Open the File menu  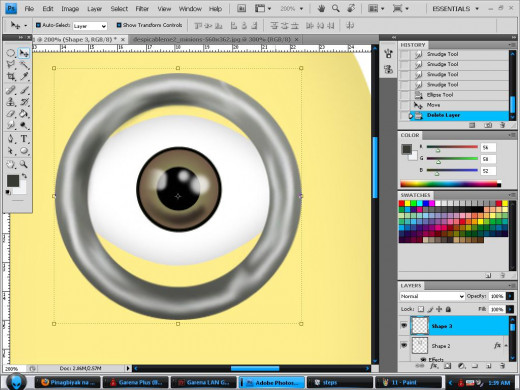point(29,9)
